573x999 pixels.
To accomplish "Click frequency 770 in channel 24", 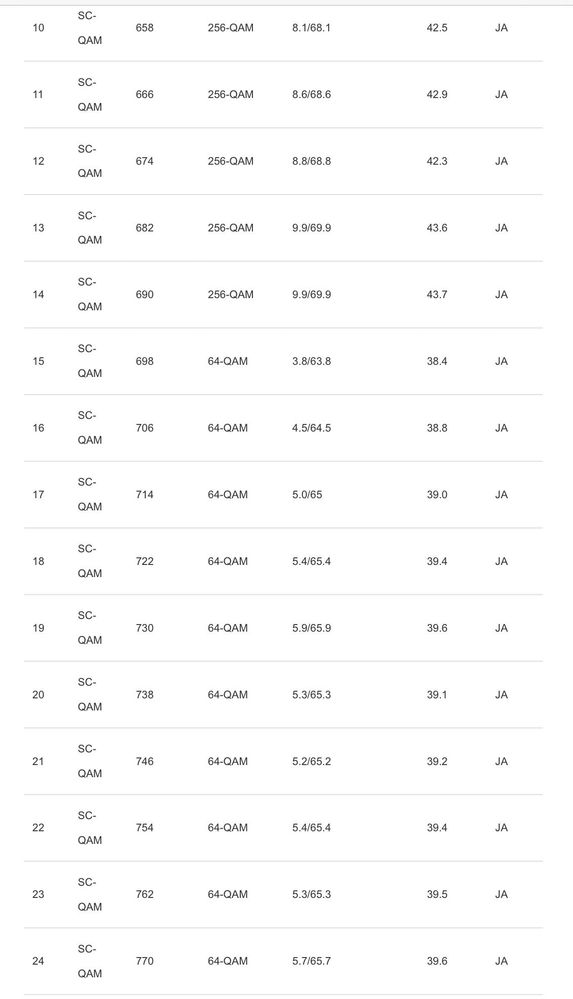I will coord(145,961).
